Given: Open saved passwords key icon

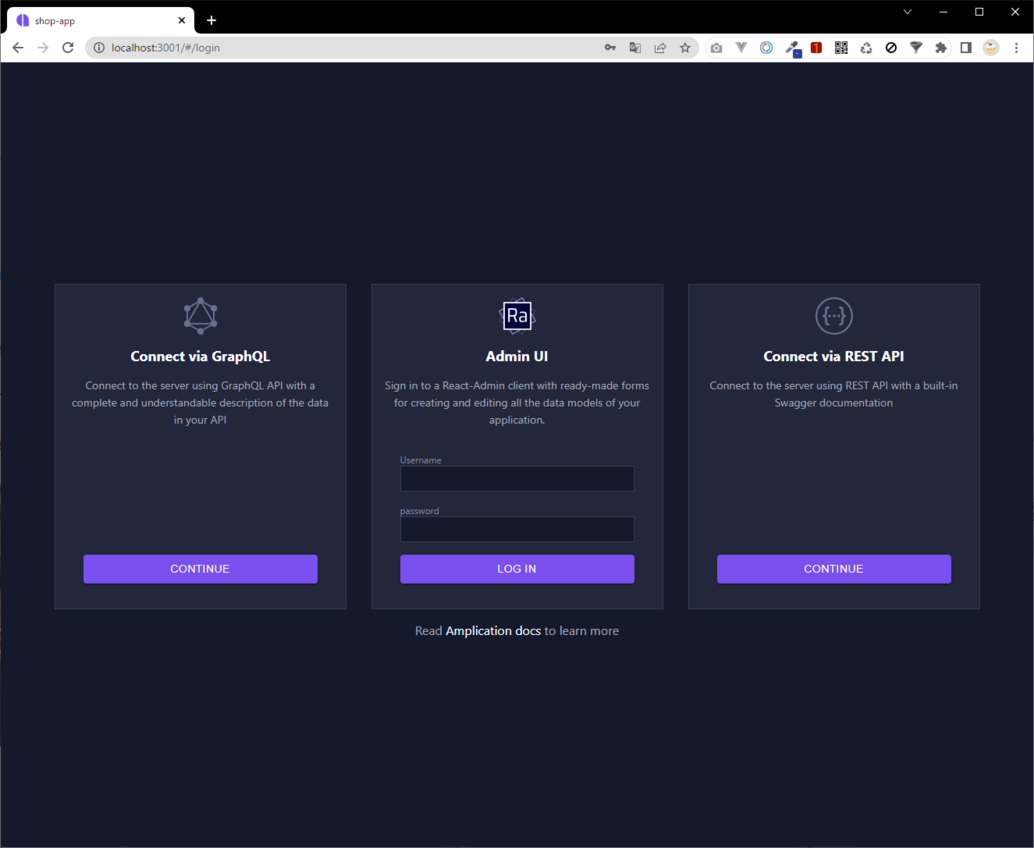Looking at the screenshot, I should point(610,47).
